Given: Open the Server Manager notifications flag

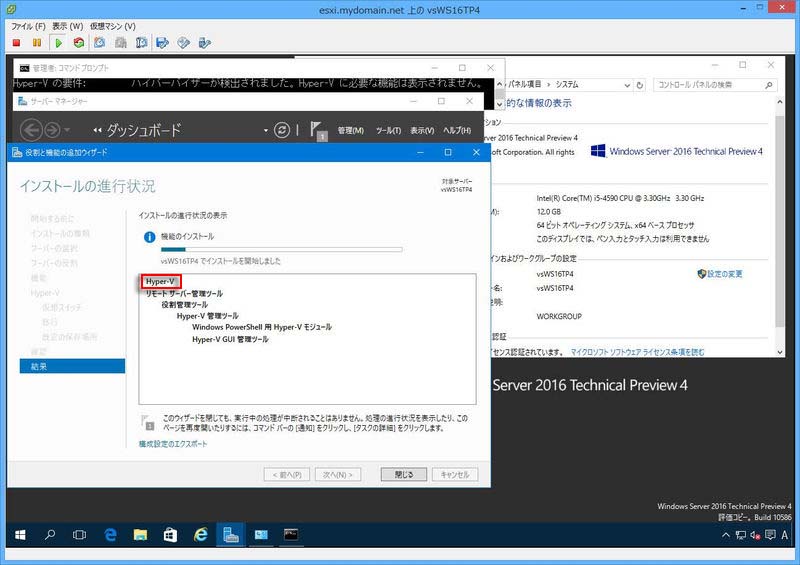Looking at the screenshot, I should (318, 131).
